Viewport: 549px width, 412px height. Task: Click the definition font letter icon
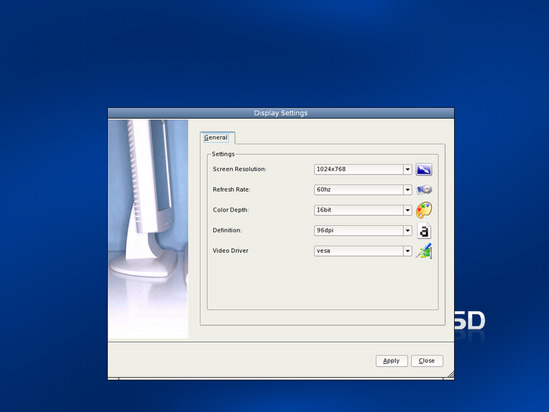pyautogui.click(x=424, y=231)
